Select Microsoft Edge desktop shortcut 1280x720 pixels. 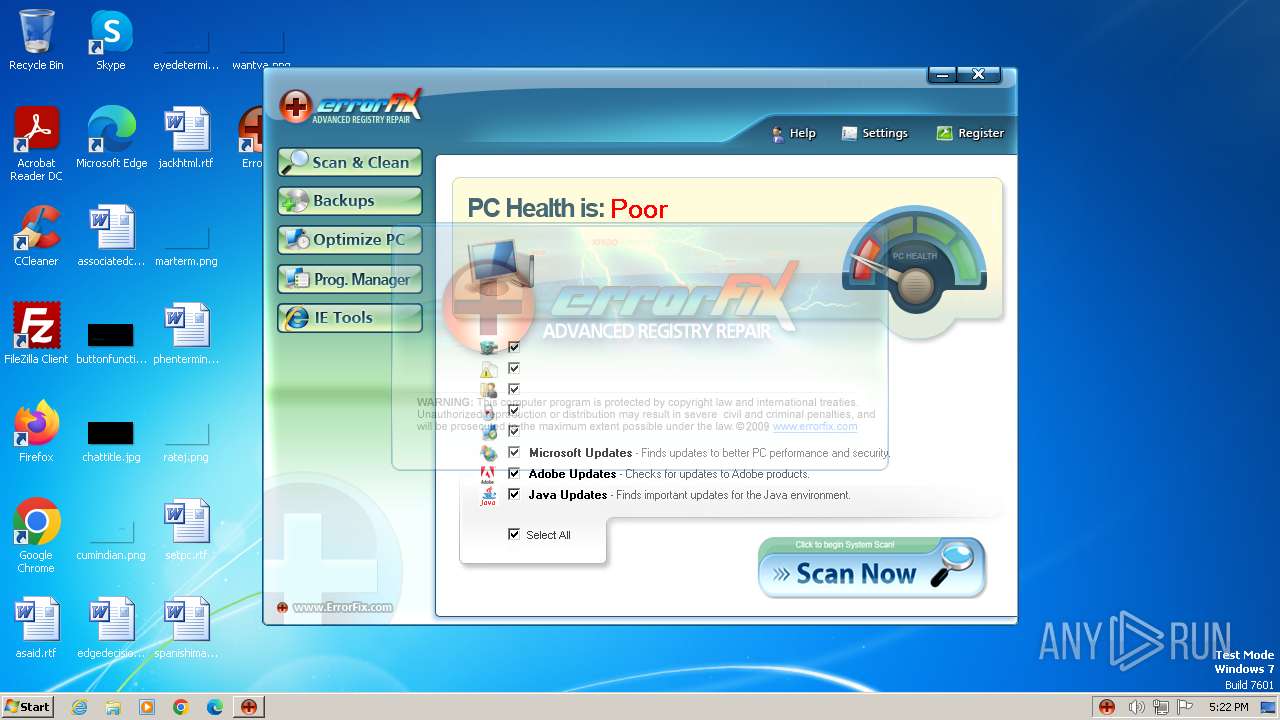coord(111,138)
